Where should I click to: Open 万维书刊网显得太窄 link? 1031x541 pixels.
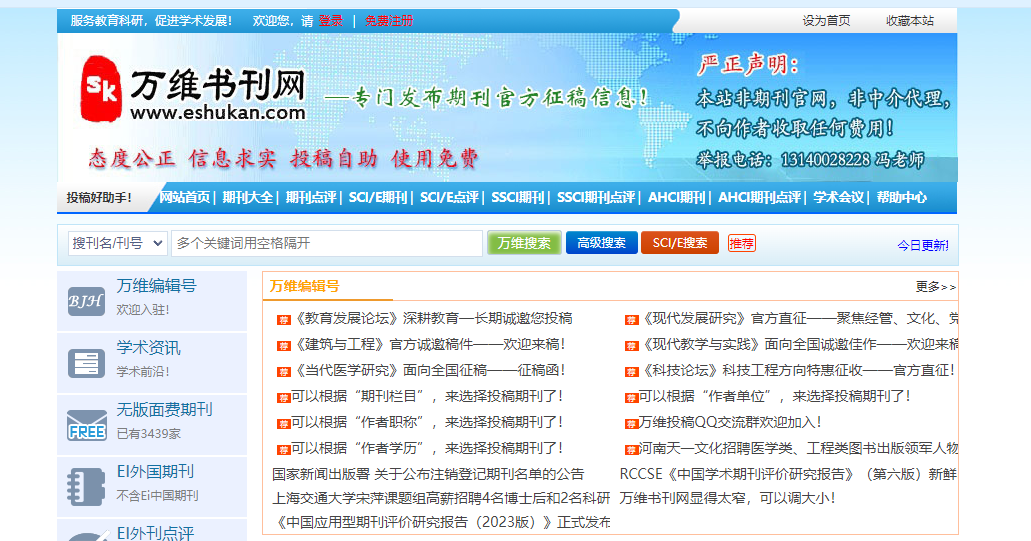point(727,498)
